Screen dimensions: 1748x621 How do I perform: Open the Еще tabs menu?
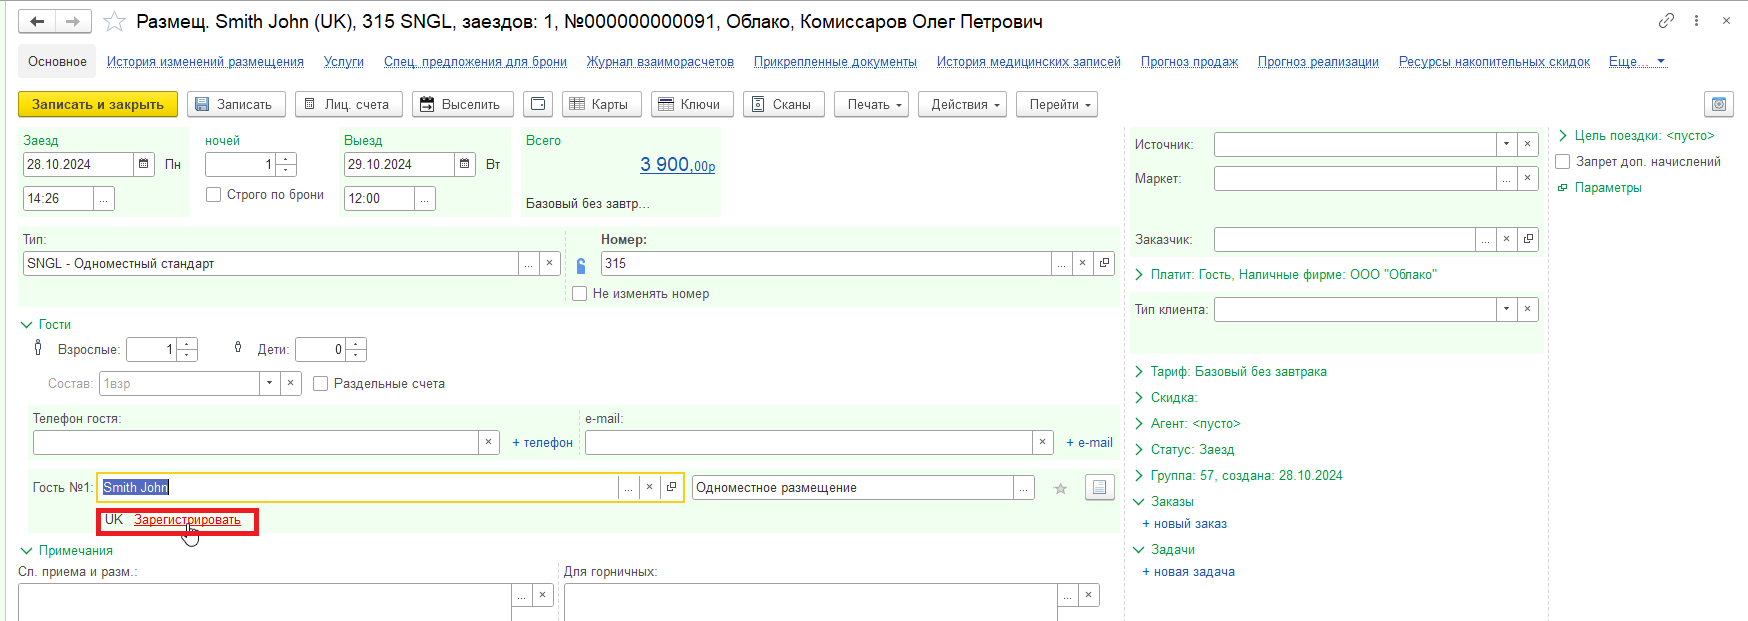tap(1637, 61)
